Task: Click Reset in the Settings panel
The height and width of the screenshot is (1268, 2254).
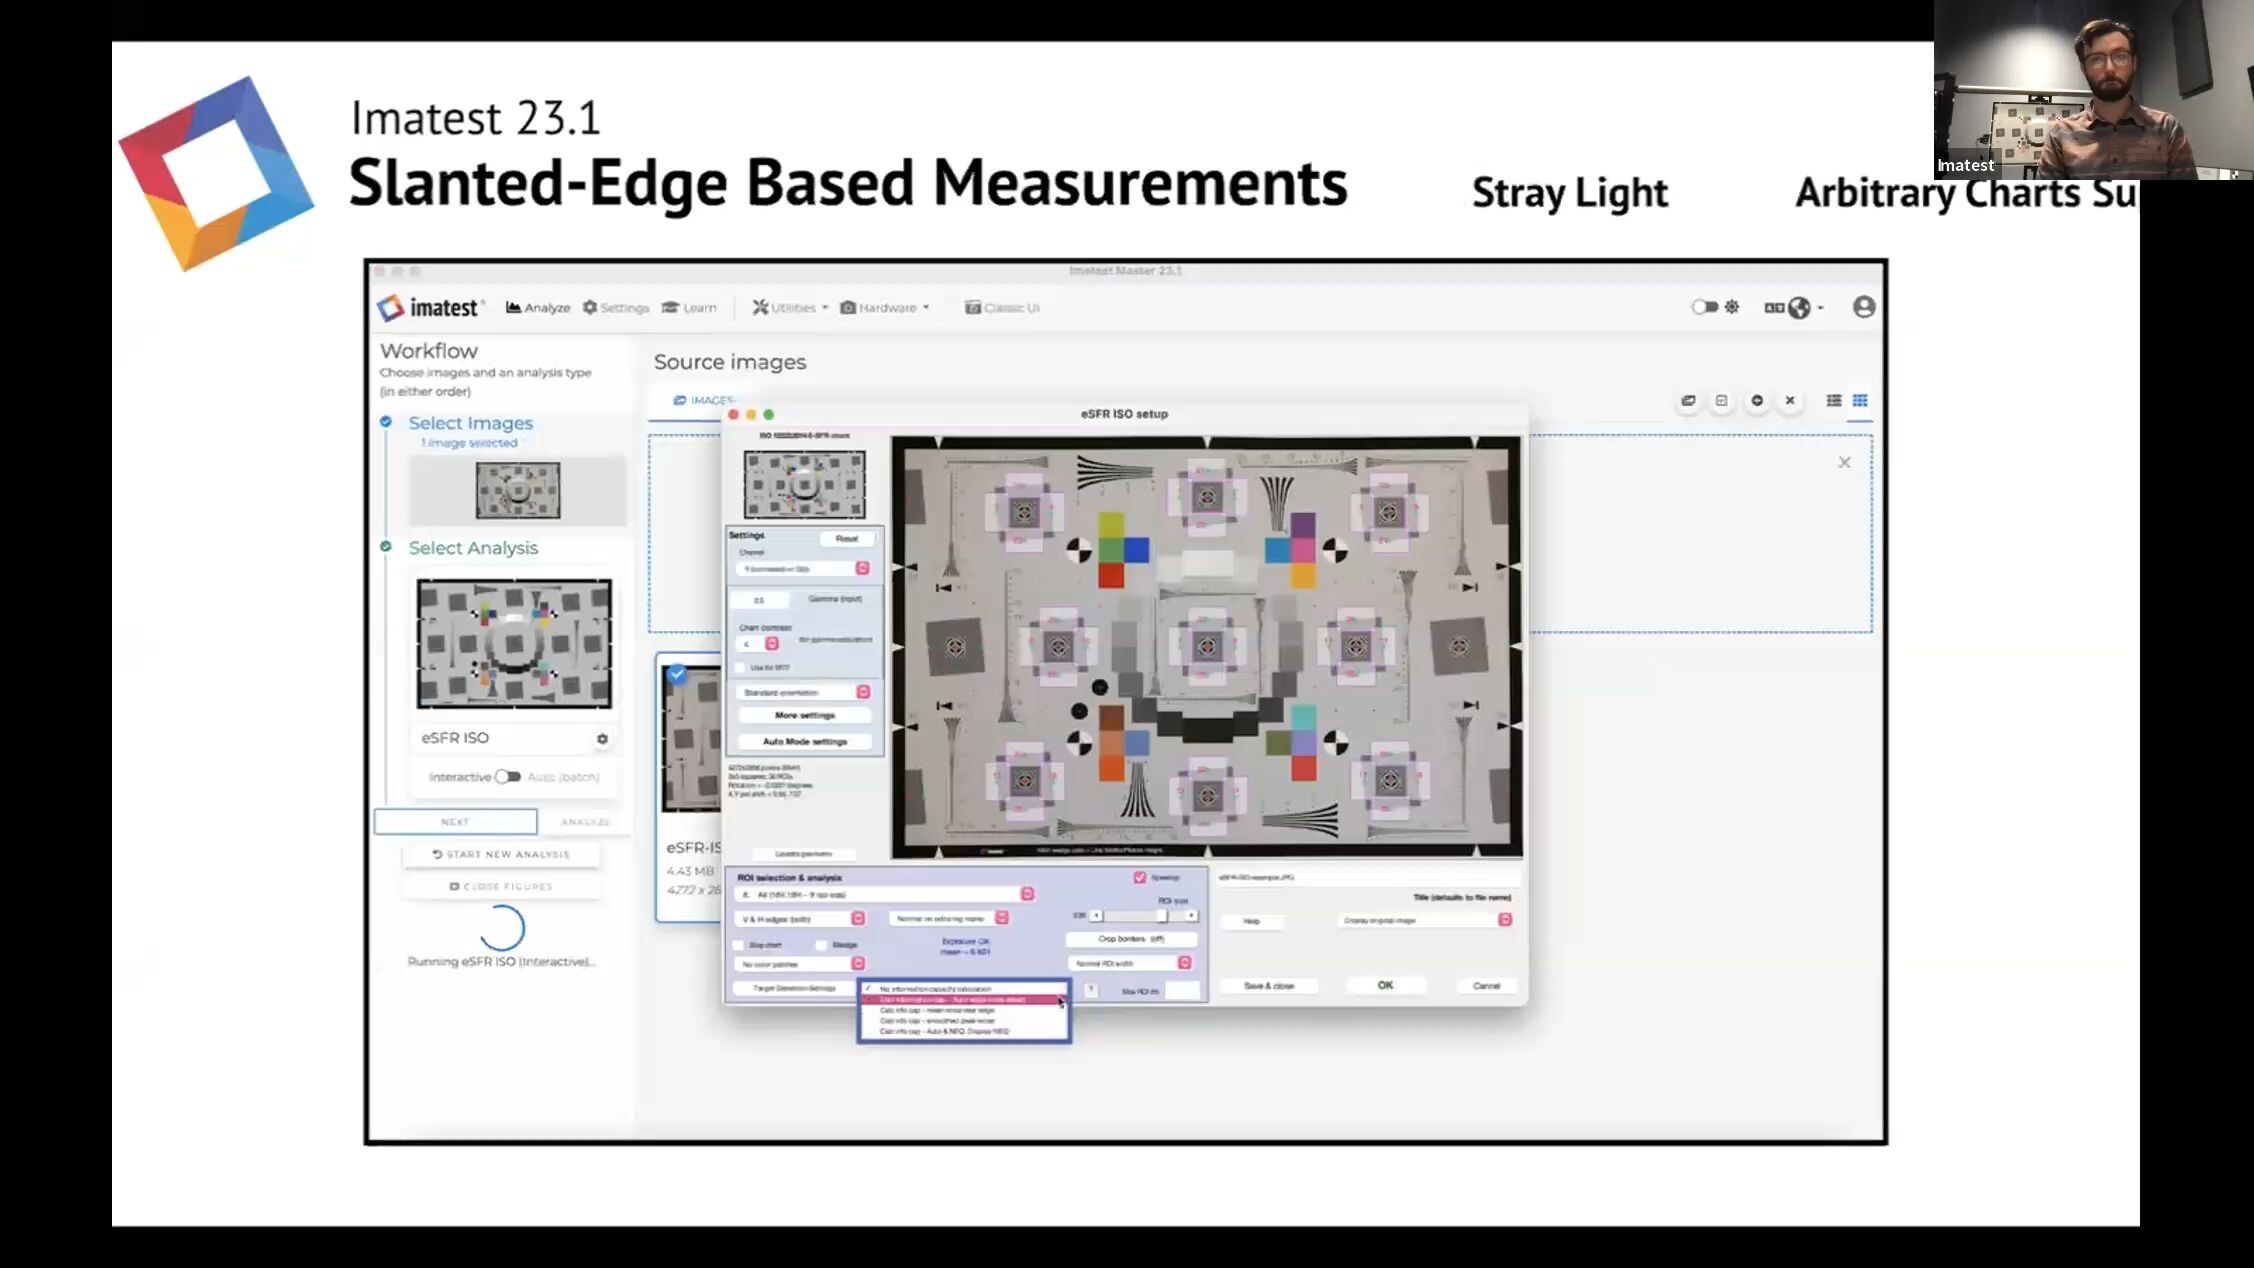Action: (x=846, y=539)
